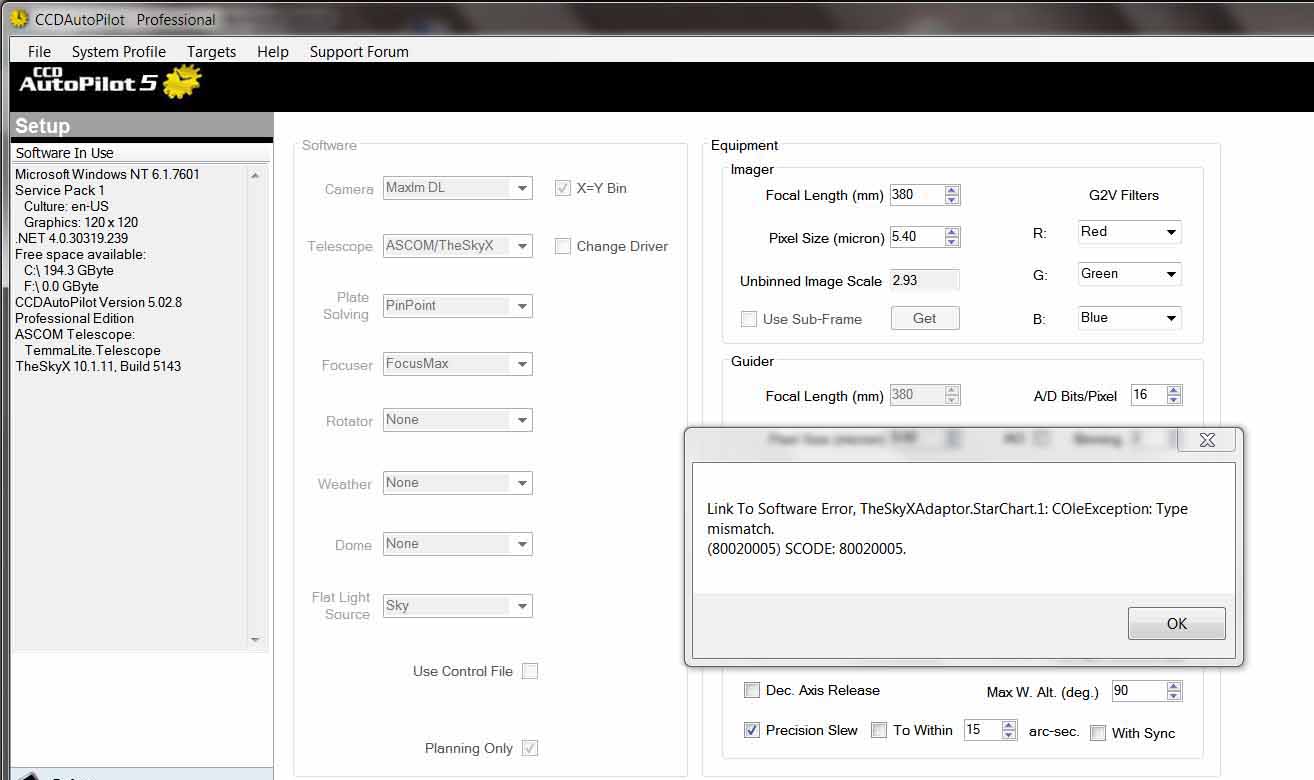This screenshot has height=780, width=1314.
Task: Open the Support Forum menu
Action: (x=358, y=51)
